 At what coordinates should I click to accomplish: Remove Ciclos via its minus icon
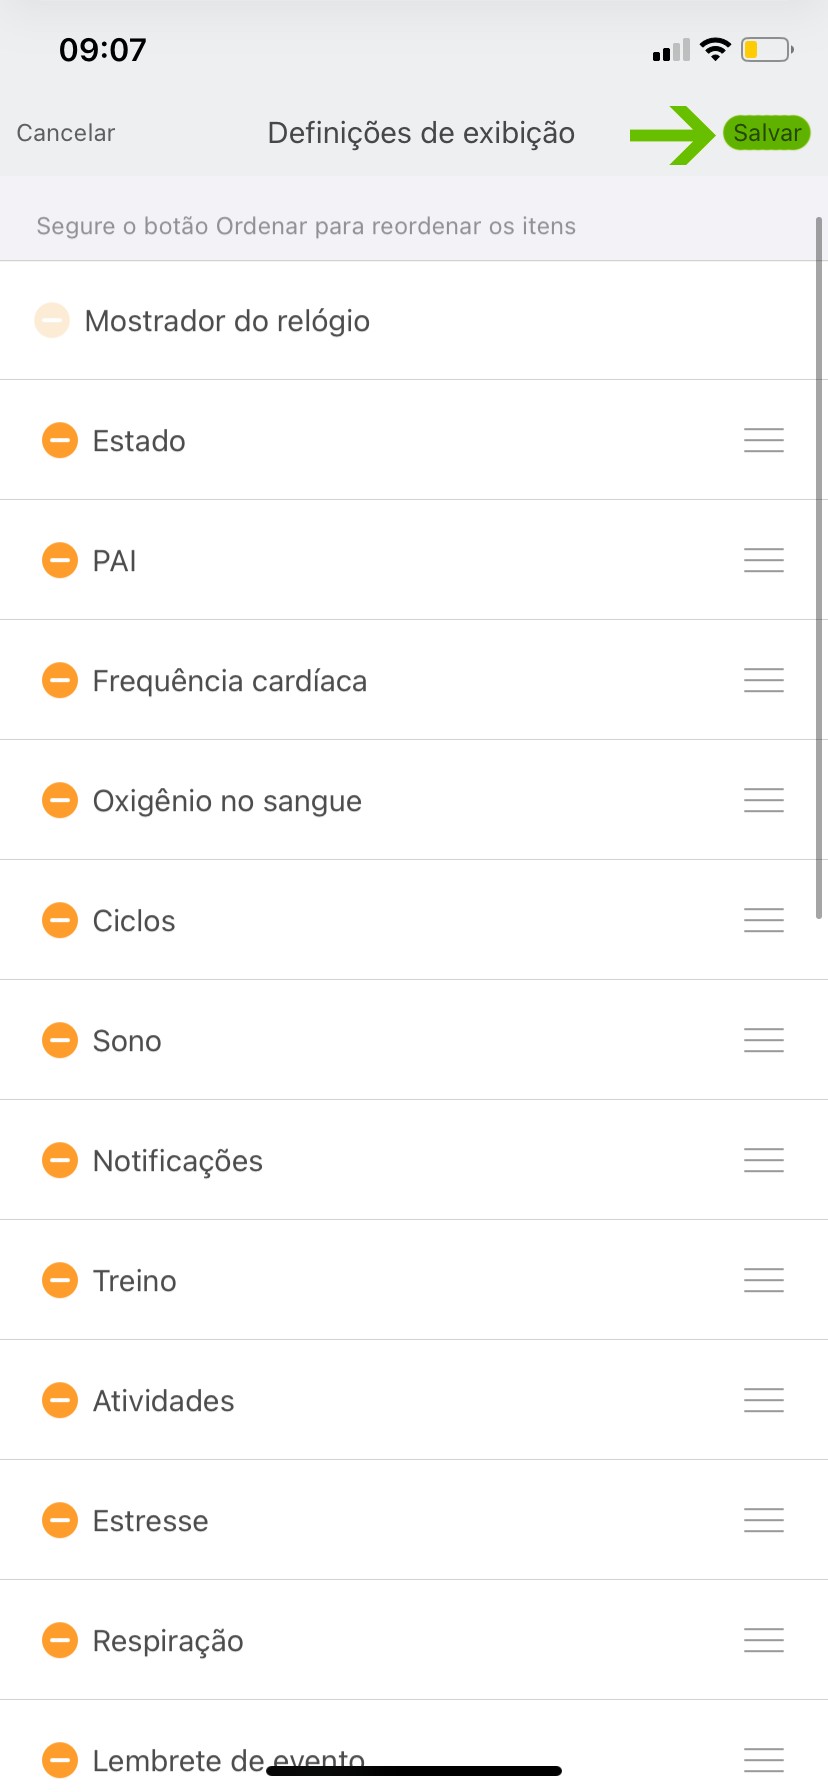(60, 920)
